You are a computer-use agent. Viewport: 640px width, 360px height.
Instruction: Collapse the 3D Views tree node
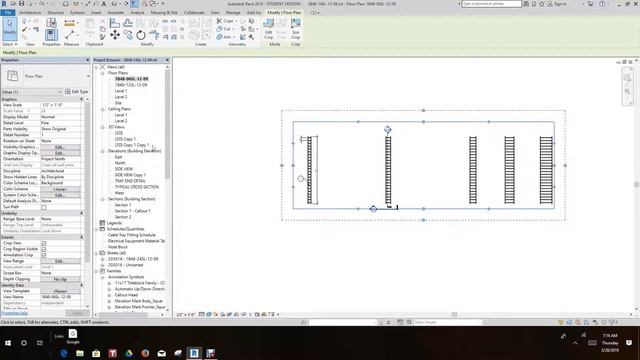tap(103, 127)
